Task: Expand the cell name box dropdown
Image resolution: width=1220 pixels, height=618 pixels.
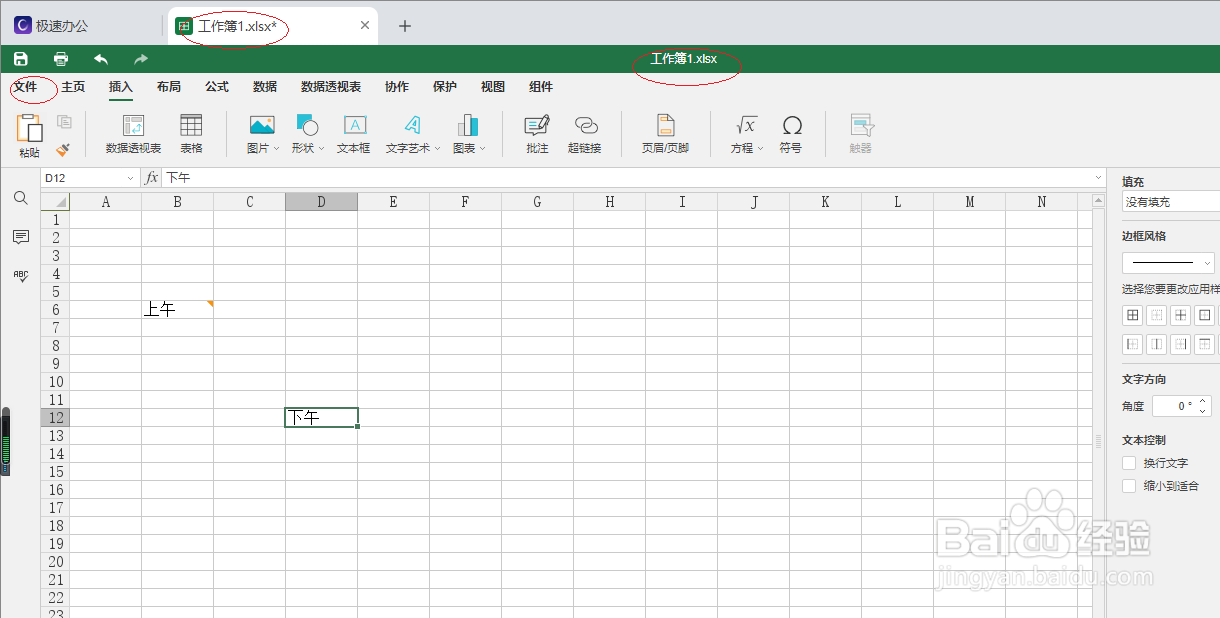Action: tap(130, 177)
